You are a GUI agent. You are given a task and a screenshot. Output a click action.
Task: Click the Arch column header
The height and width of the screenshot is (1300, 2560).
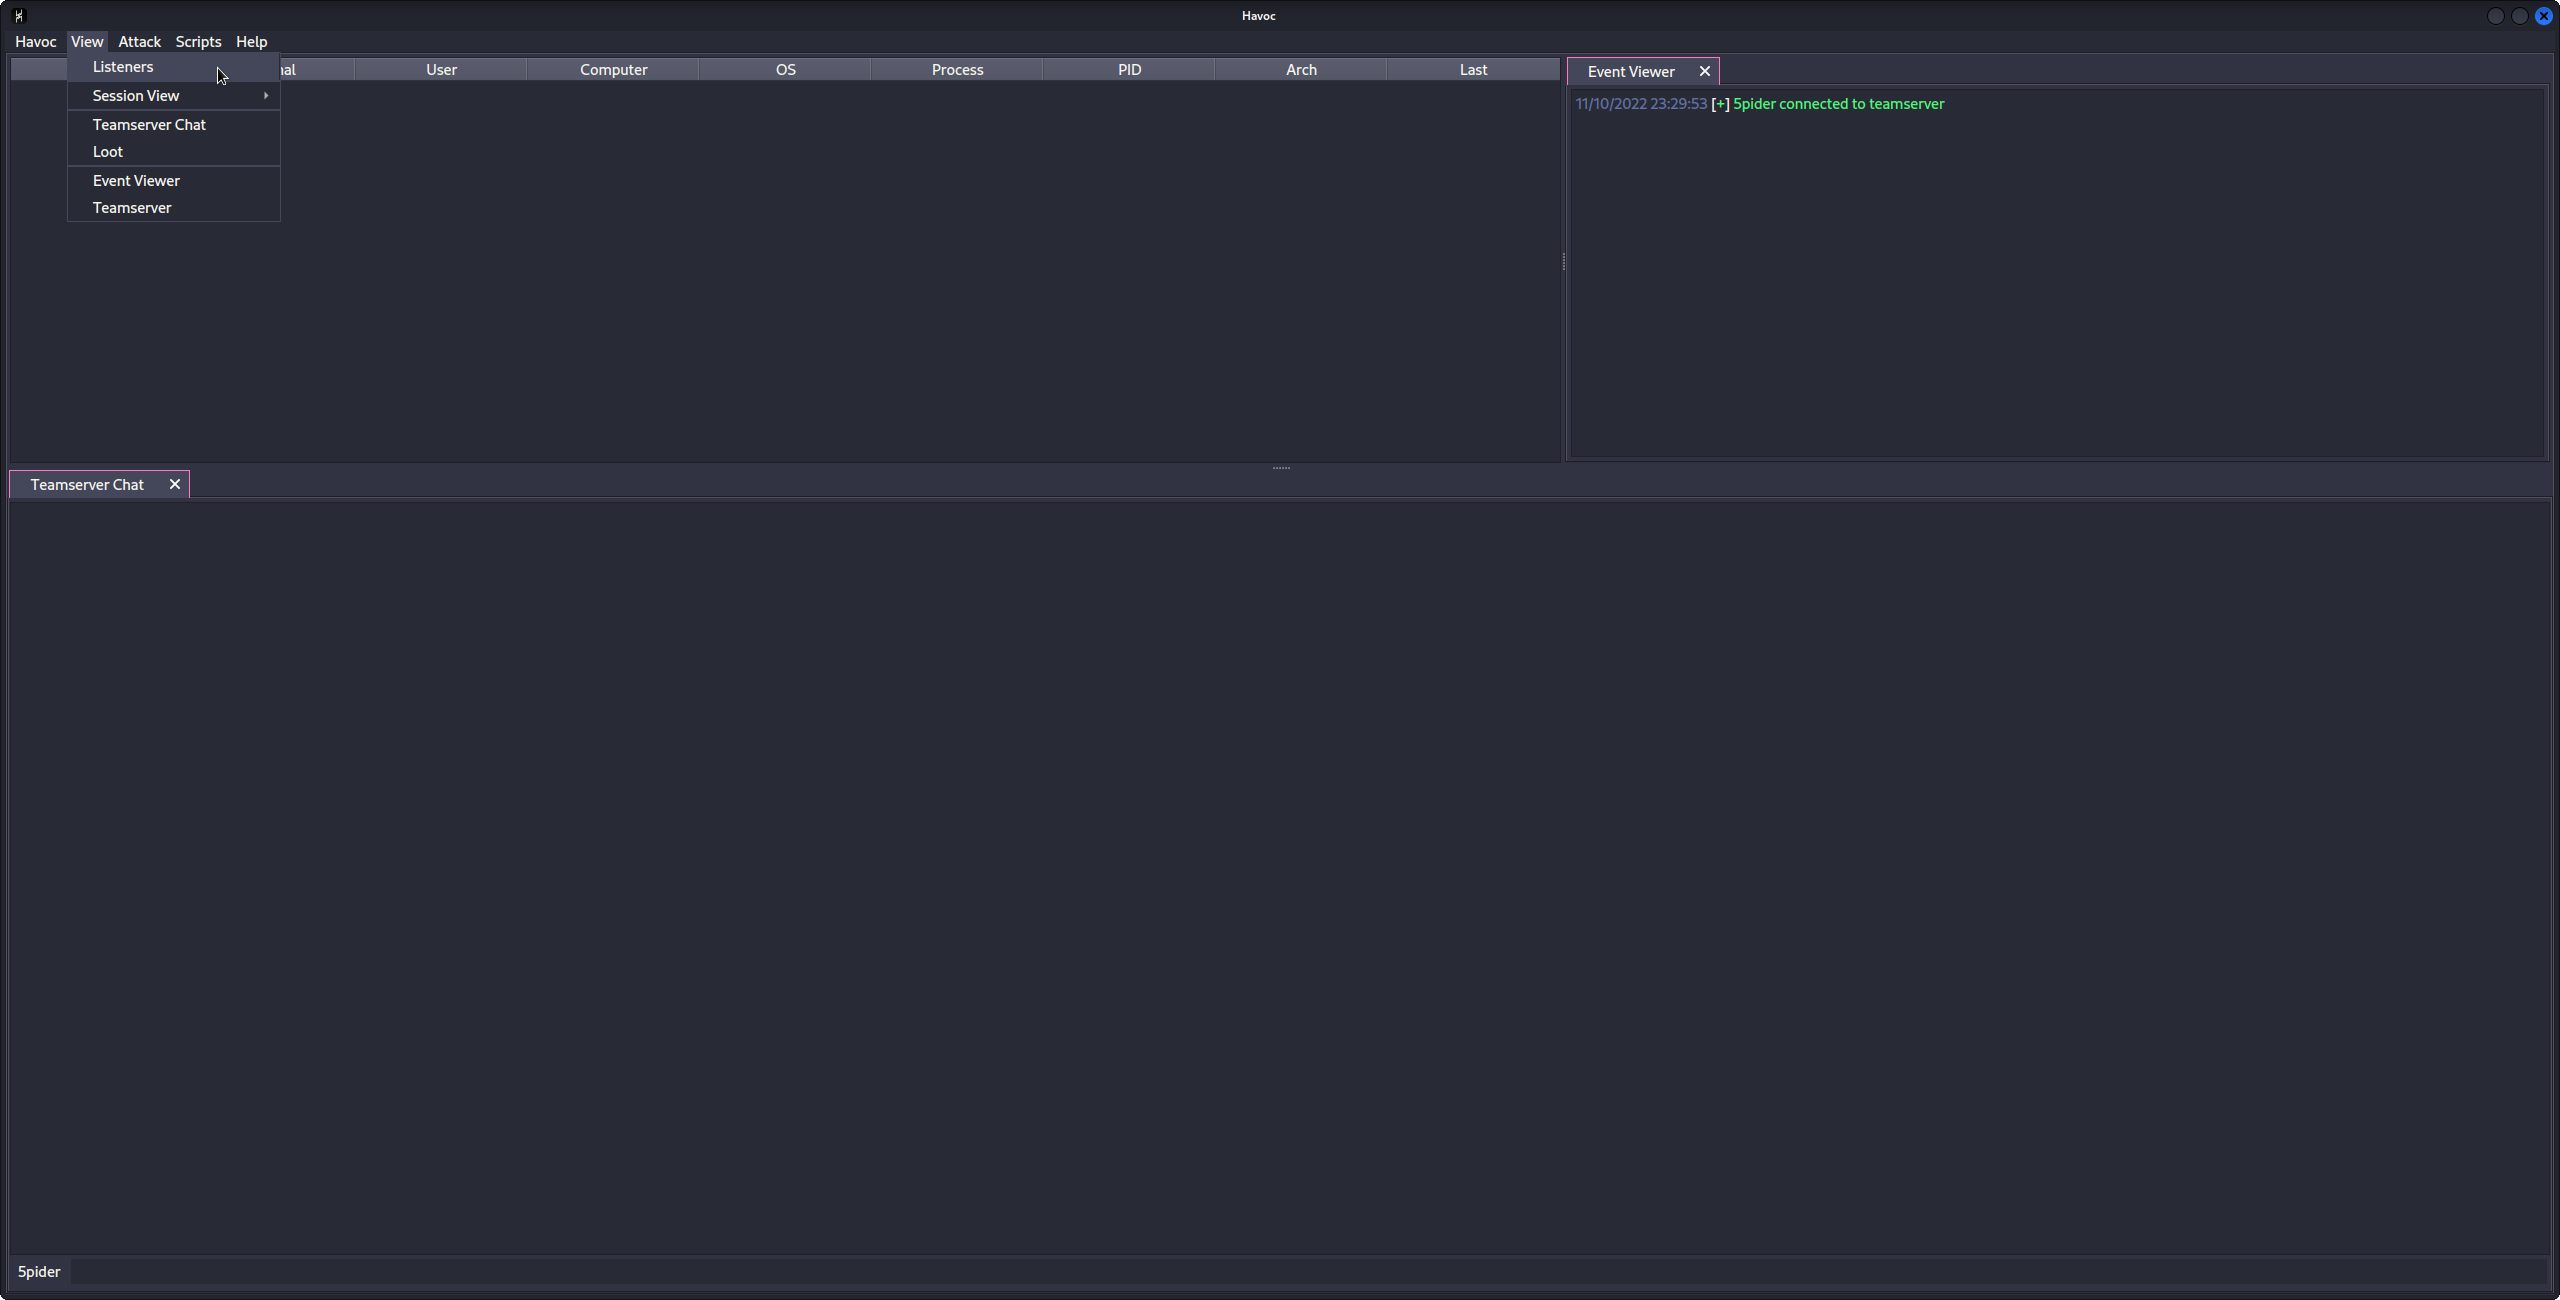pos(1301,70)
